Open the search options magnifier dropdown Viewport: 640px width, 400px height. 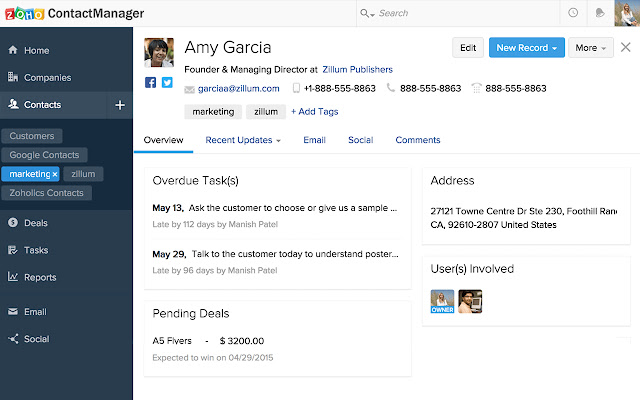(x=367, y=13)
